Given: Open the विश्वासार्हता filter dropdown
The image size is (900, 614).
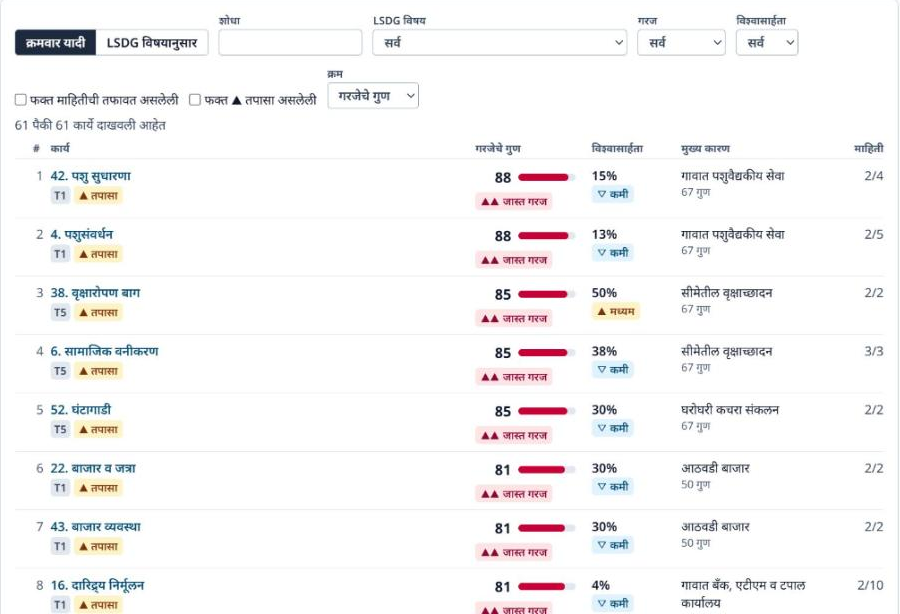Looking at the screenshot, I should (x=767, y=42).
